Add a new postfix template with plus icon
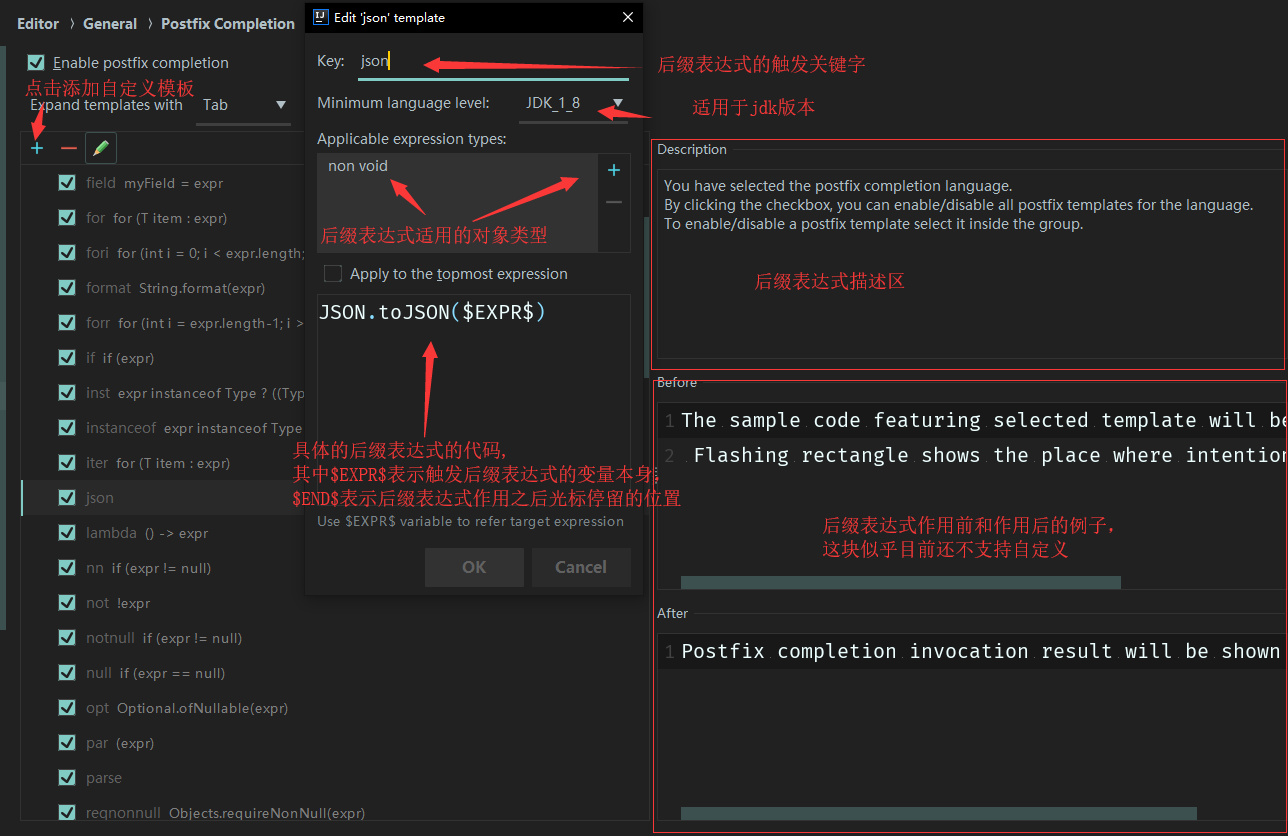This screenshot has height=836, width=1288. click(37, 148)
